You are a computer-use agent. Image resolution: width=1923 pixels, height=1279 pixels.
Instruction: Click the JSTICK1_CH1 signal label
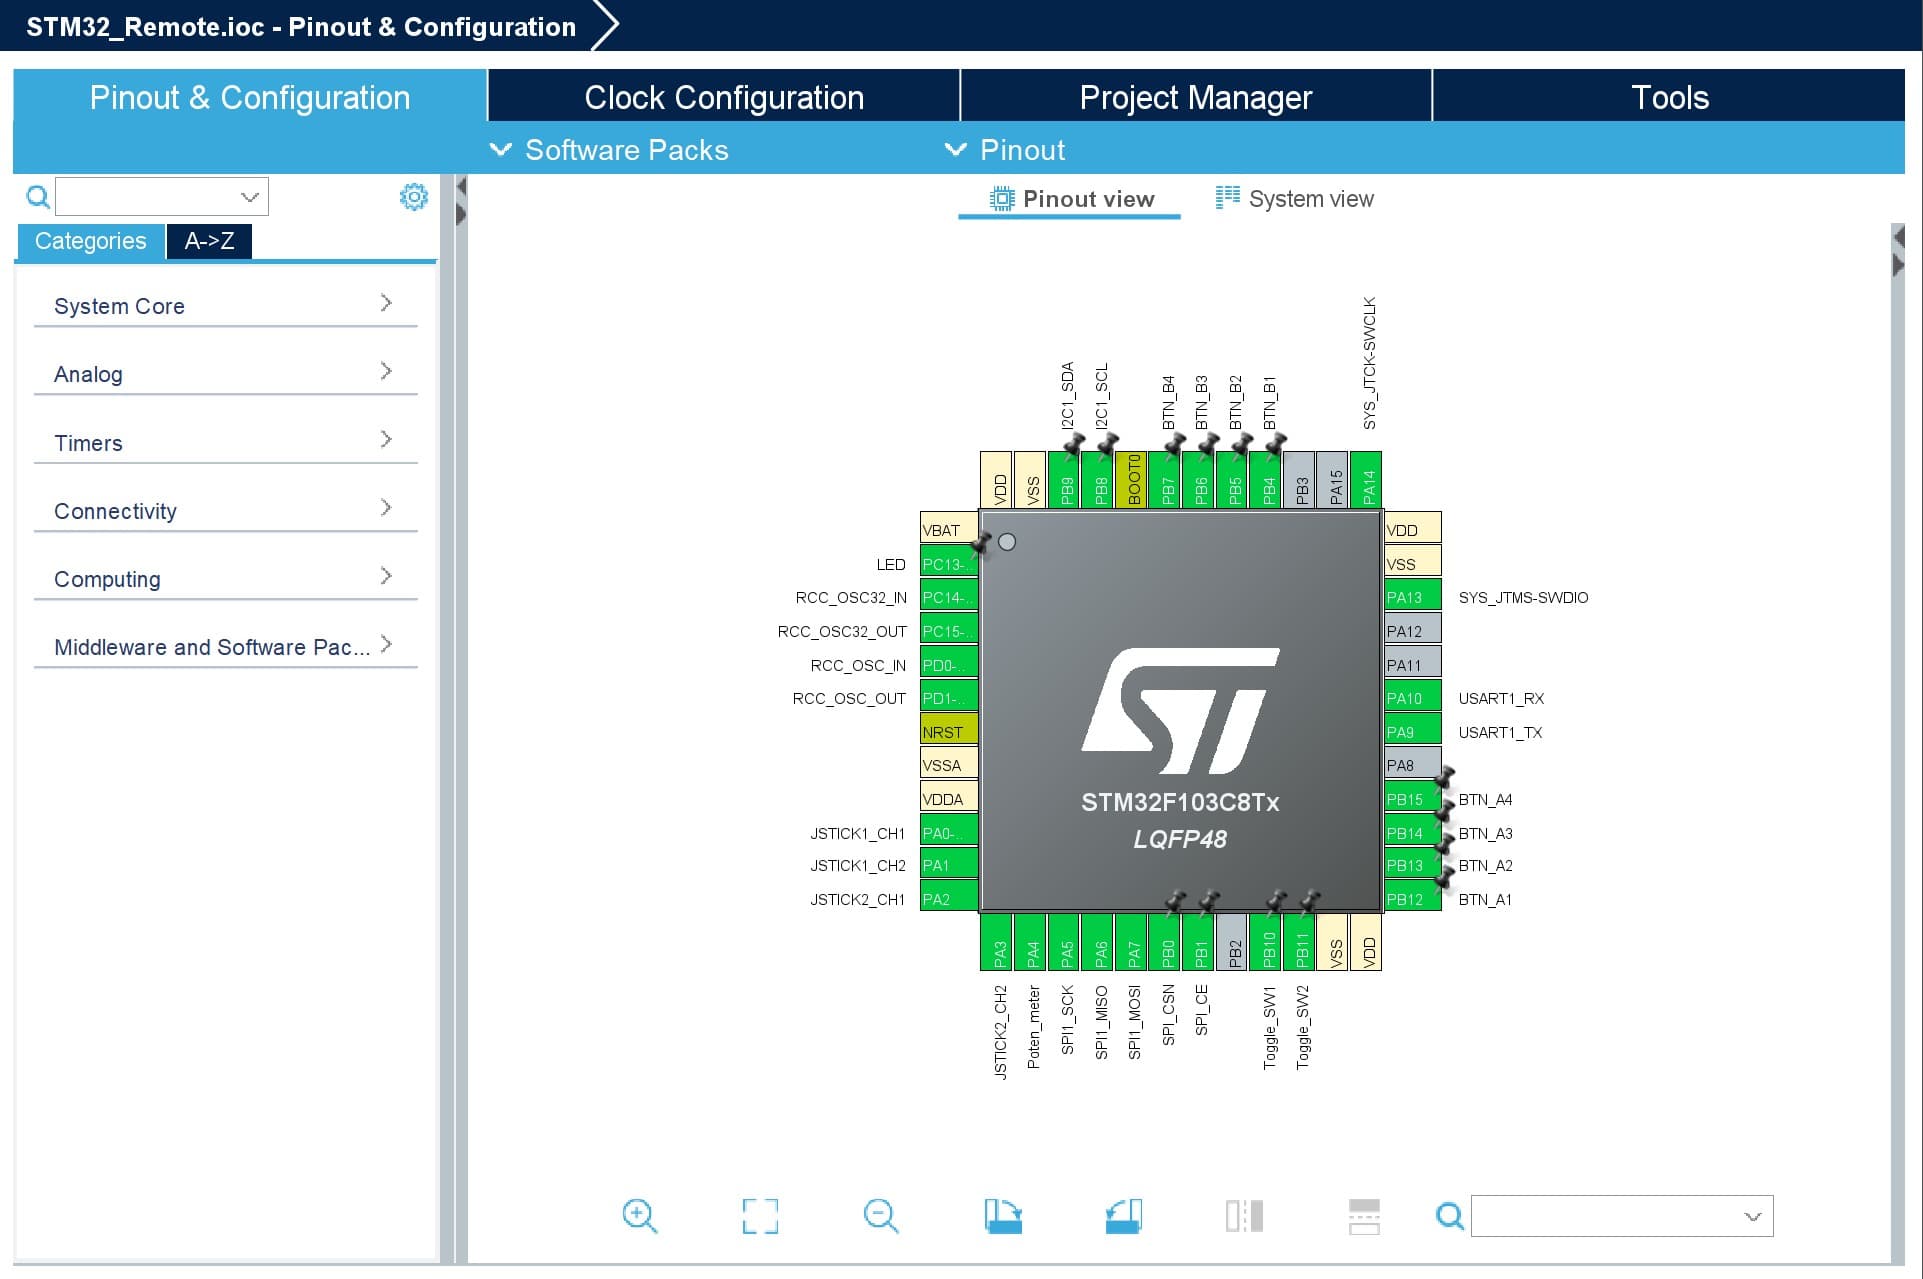[x=857, y=833]
